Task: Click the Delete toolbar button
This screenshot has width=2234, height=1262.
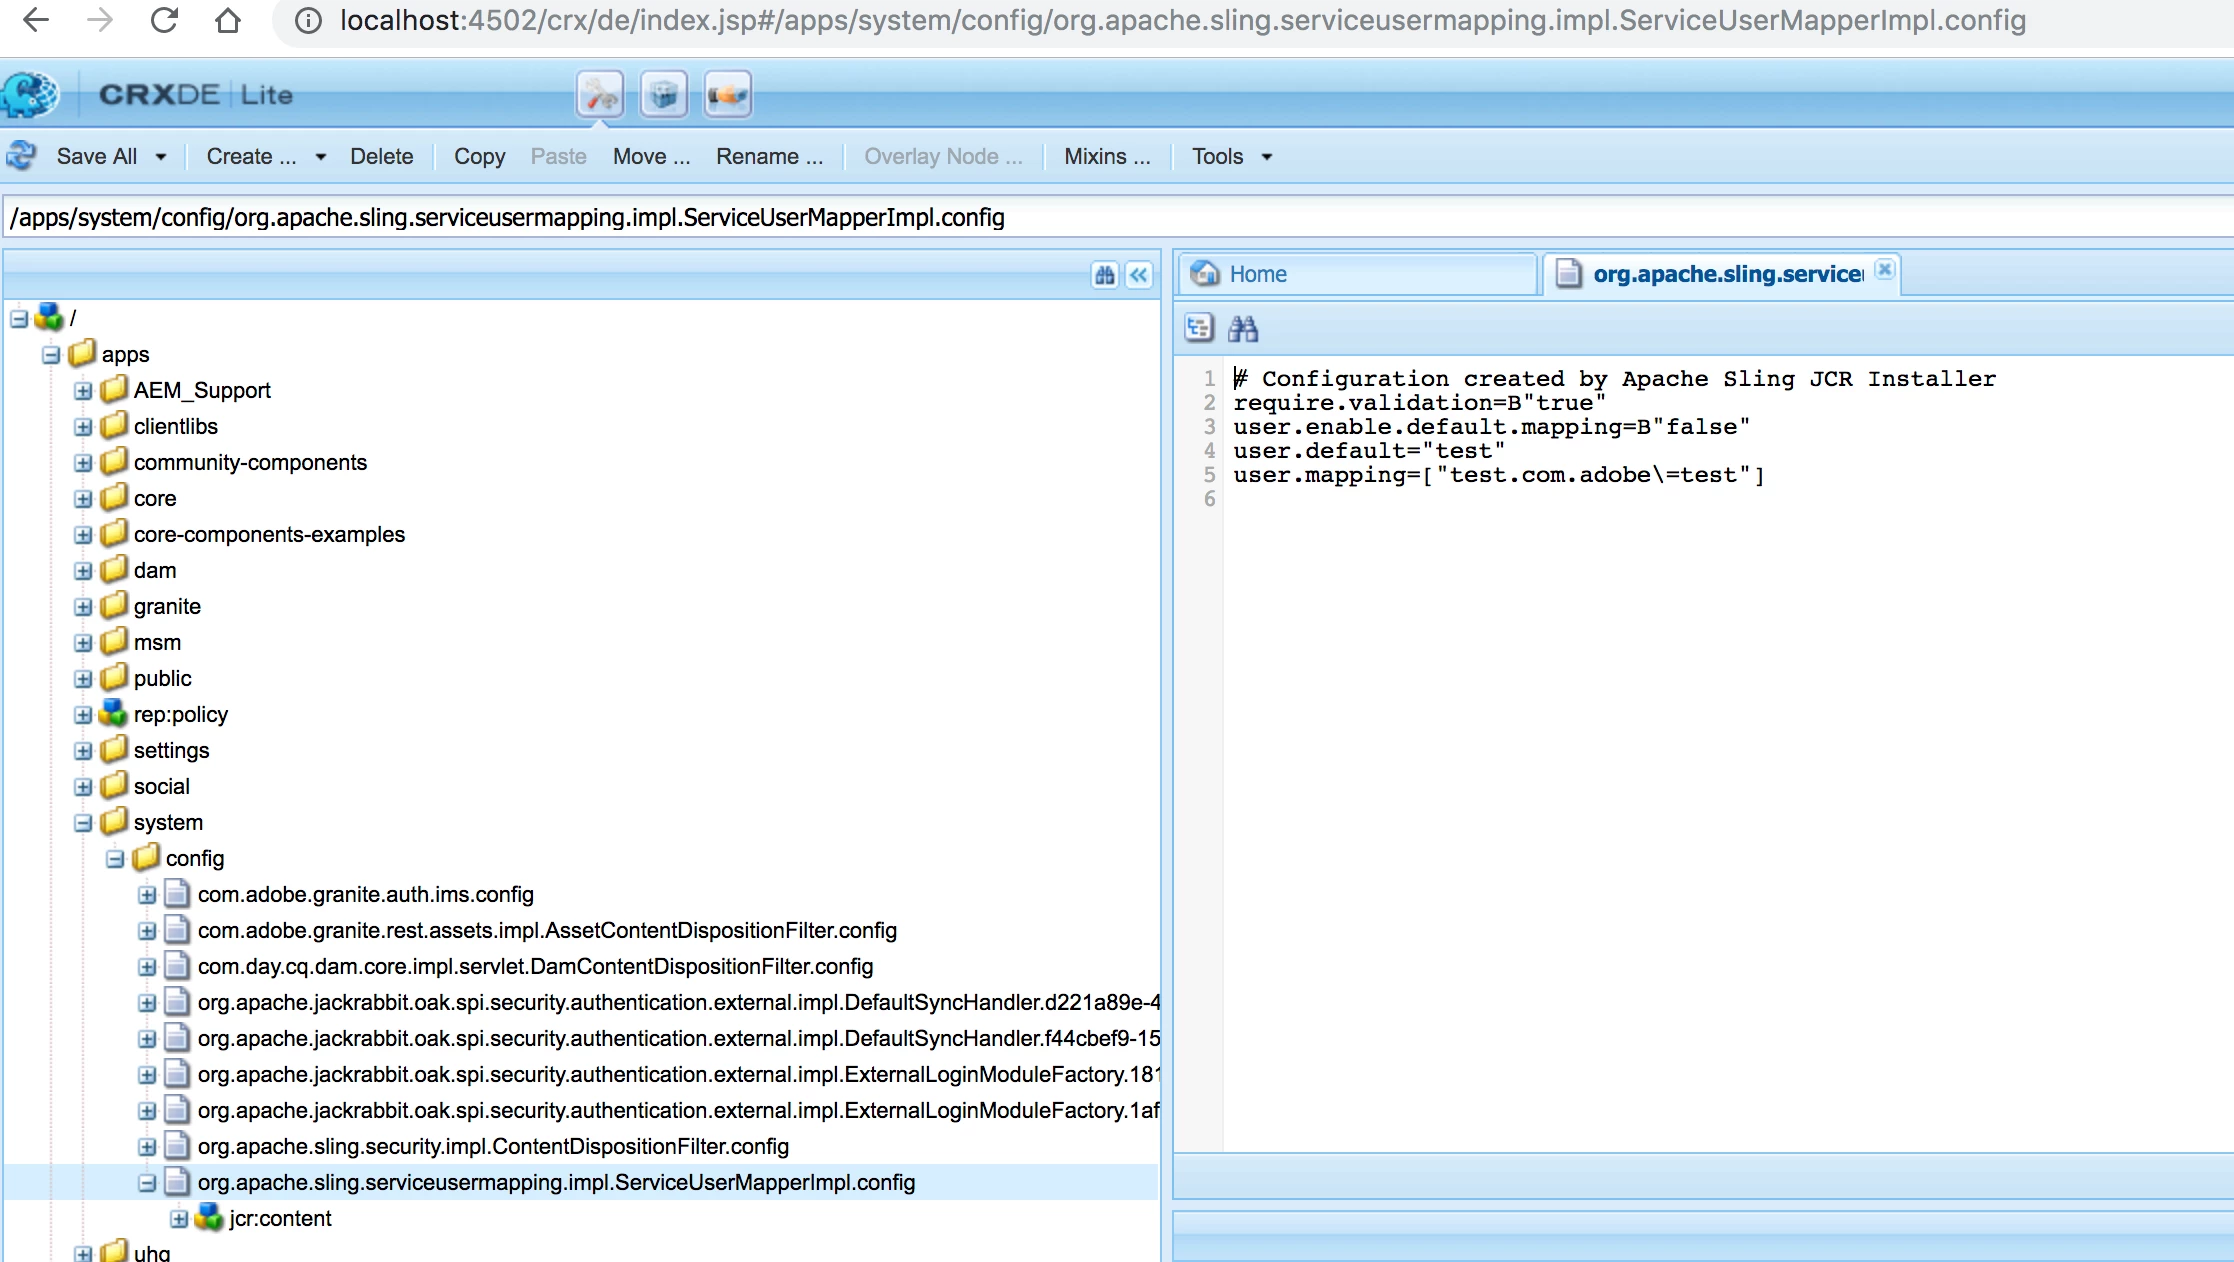Action: click(381, 157)
